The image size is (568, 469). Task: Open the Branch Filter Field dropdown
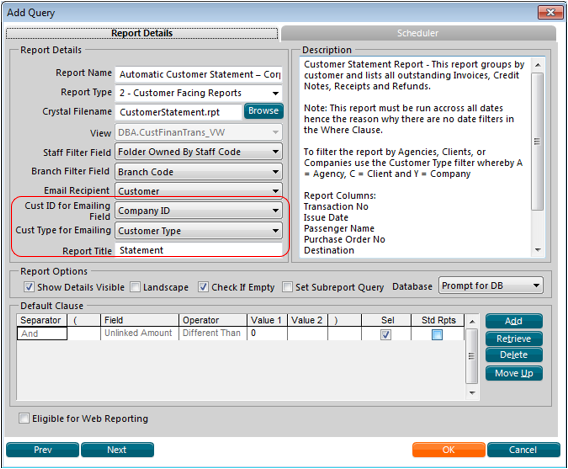(198, 172)
